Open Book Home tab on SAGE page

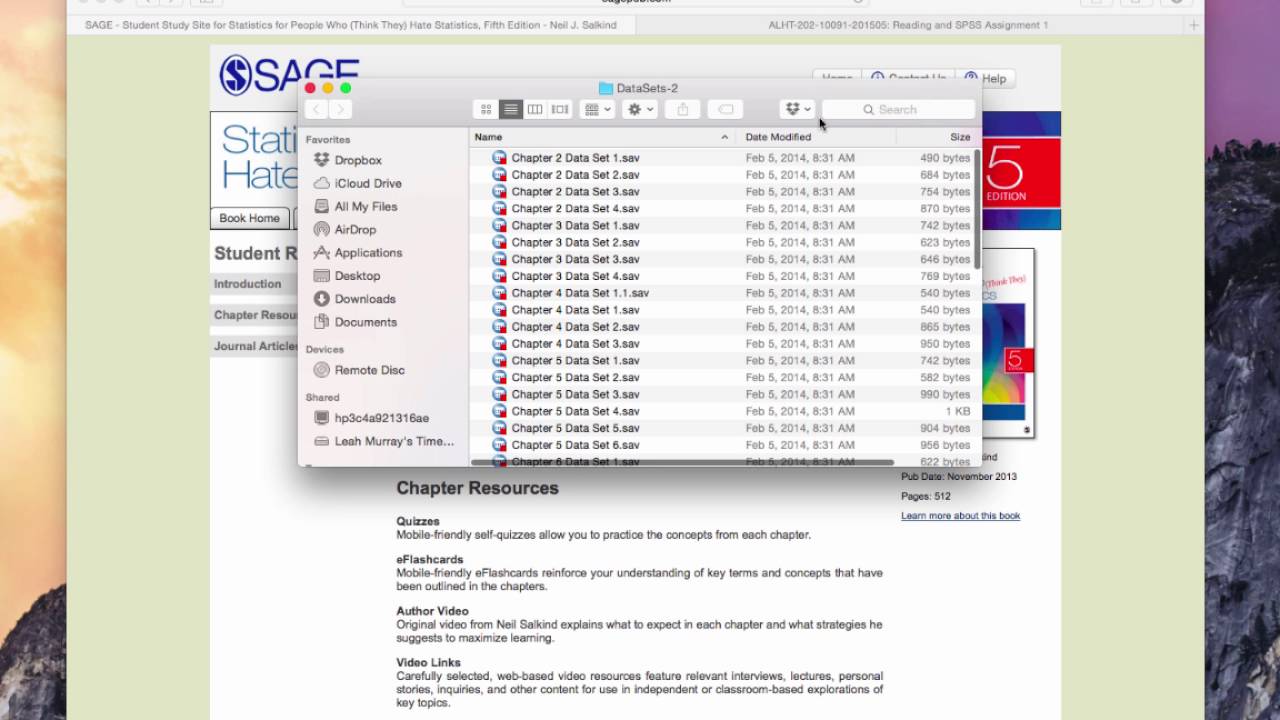[x=250, y=218]
